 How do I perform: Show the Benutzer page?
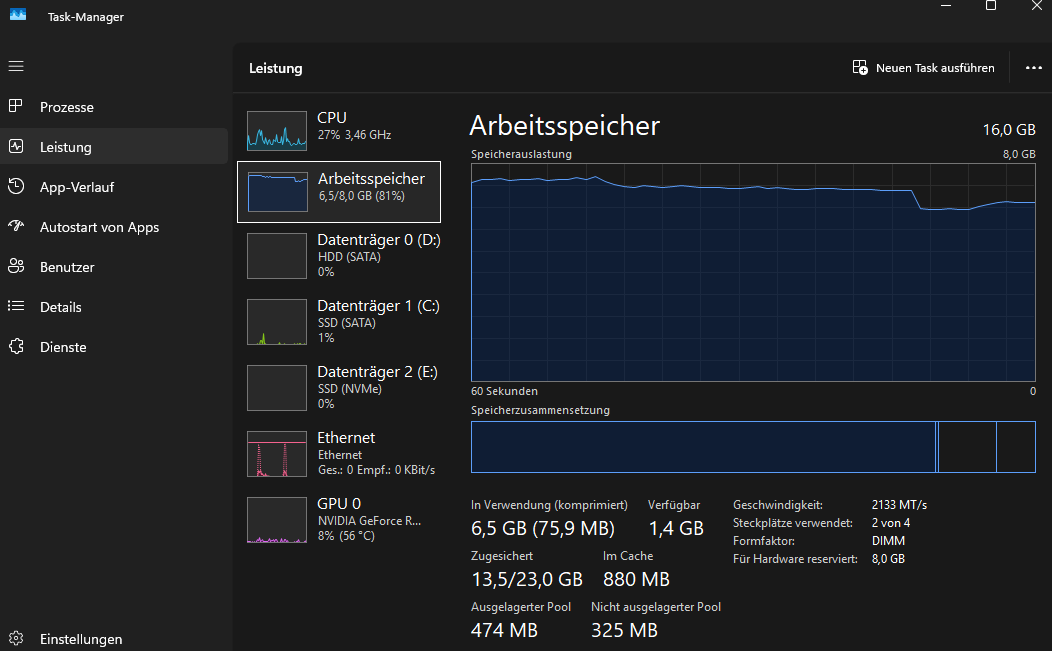(114, 266)
